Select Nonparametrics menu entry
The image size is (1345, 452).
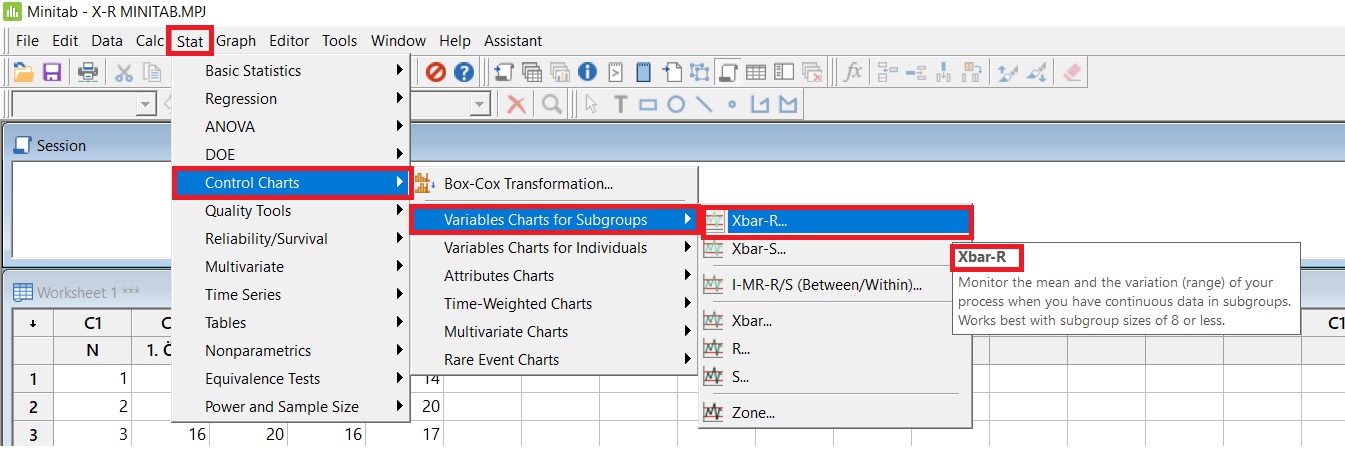(291, 350)
